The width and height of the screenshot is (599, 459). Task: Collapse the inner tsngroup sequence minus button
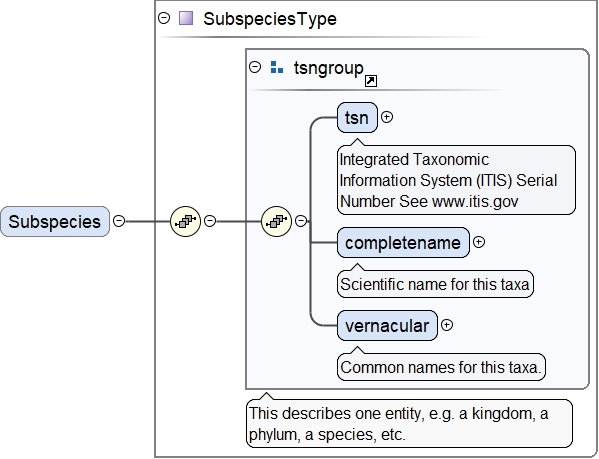pos(301,221)
